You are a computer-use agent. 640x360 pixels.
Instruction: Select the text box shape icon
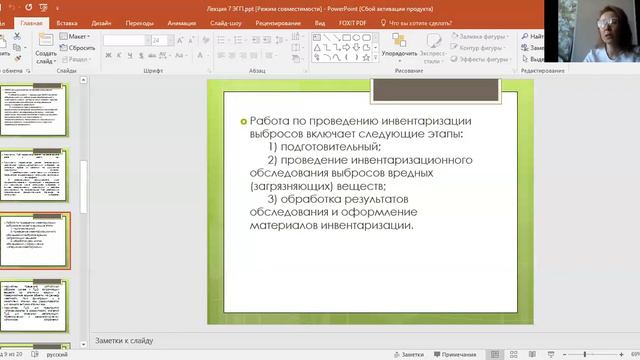click(x=317, y=38)
